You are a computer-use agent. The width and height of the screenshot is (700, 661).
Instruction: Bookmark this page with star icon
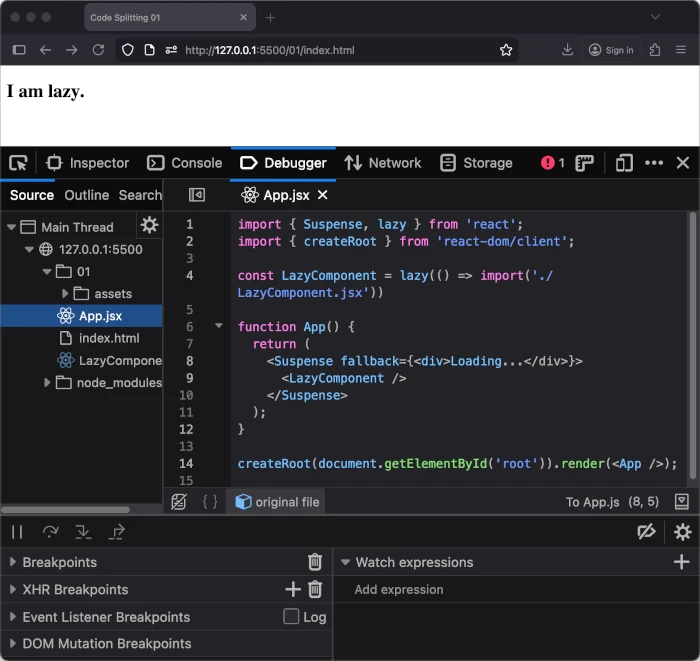506,50
